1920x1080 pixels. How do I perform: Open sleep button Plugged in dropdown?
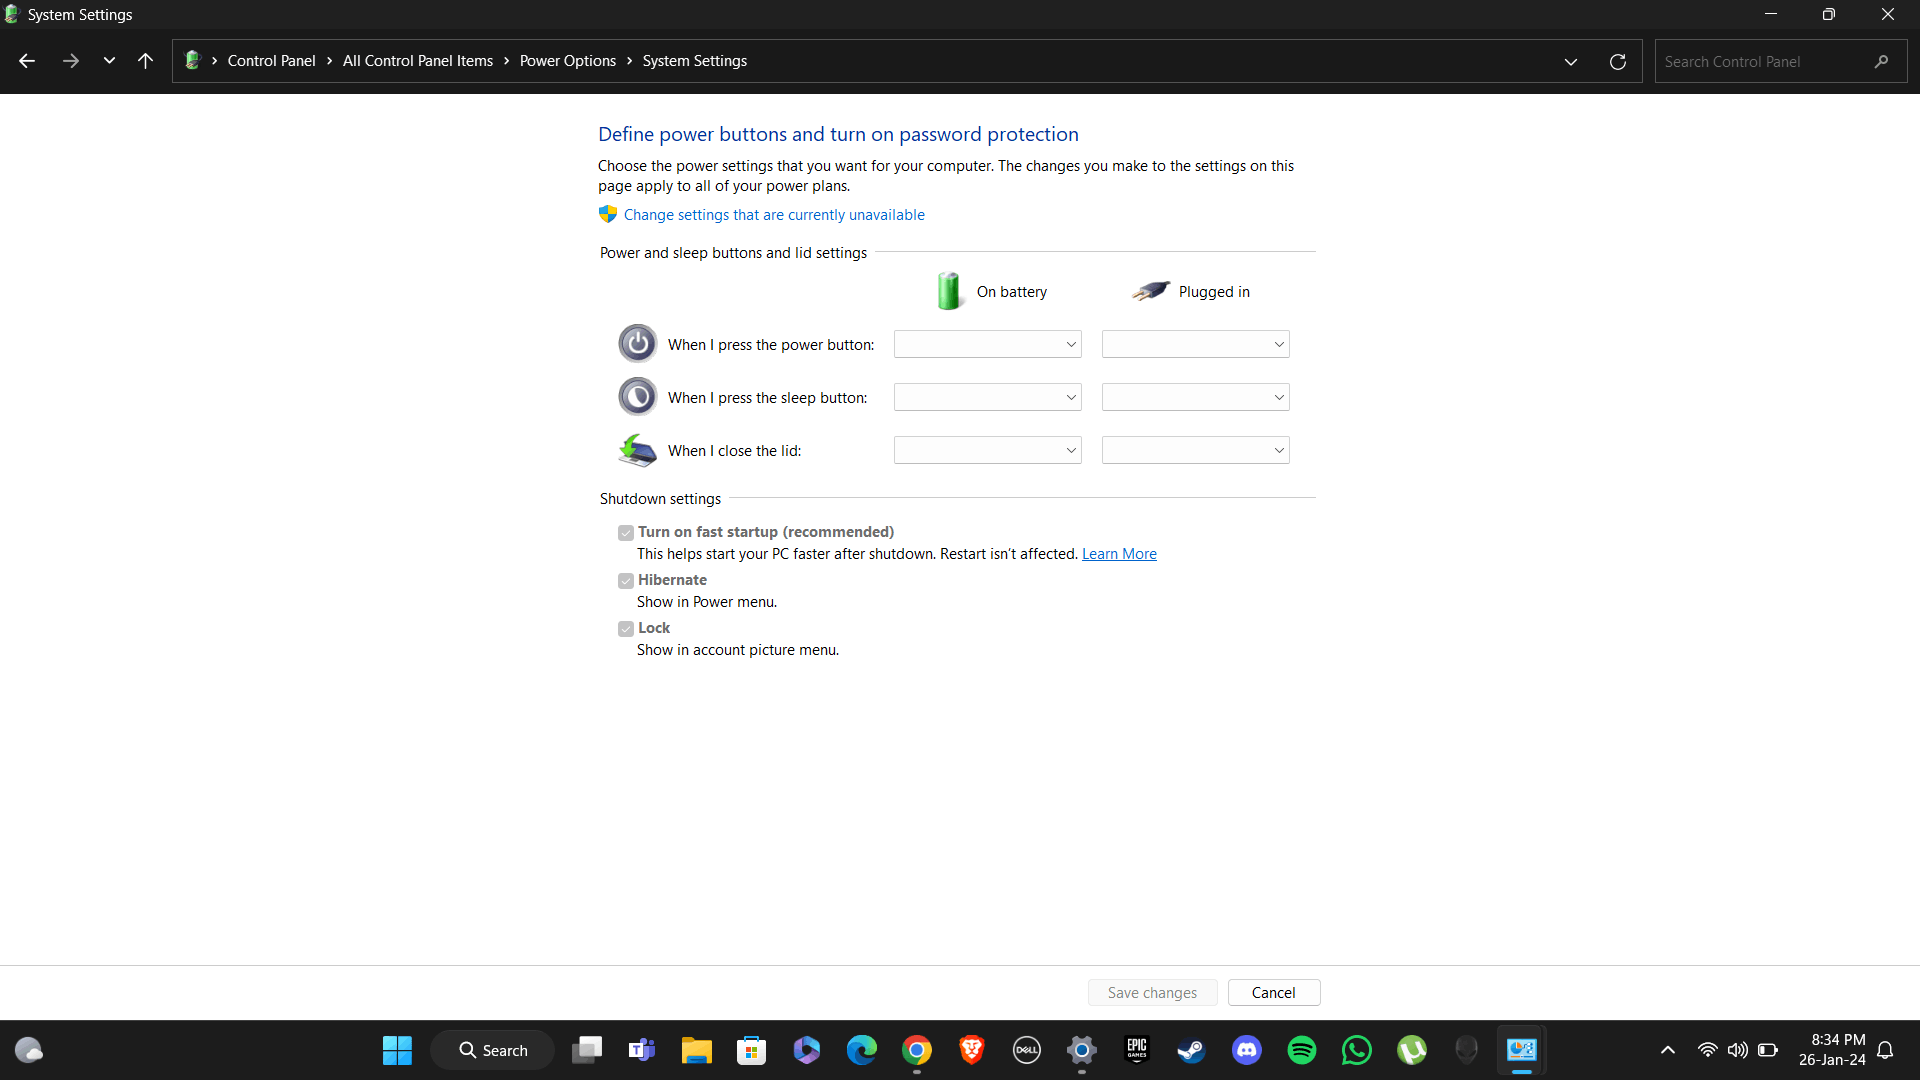1195,398
